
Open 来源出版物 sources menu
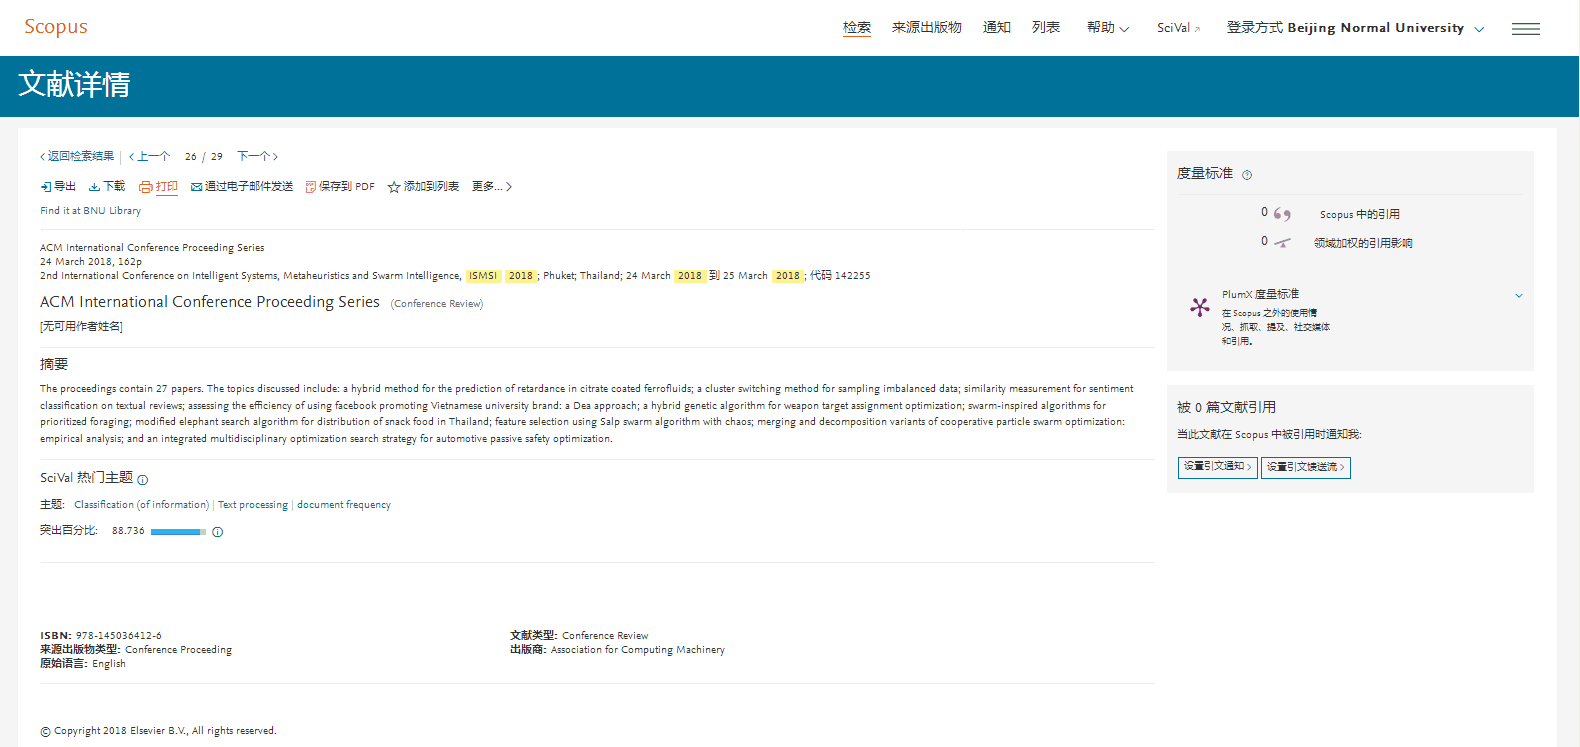pyautogui.click(x=927, y=28)
